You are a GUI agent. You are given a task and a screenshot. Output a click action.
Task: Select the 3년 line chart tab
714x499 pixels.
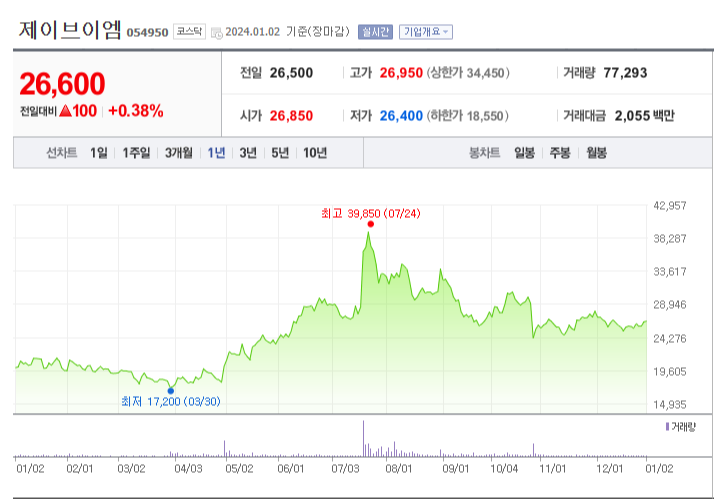pyautogui.click(x=248, y=153)
